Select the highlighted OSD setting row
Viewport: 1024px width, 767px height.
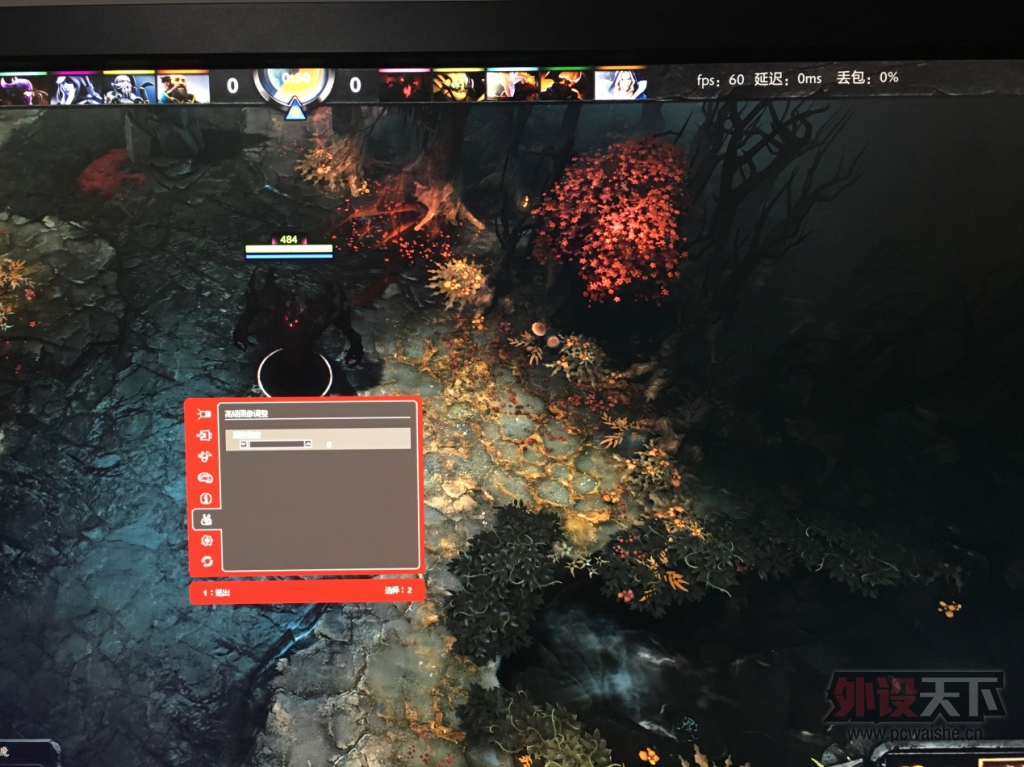[318, 439]
